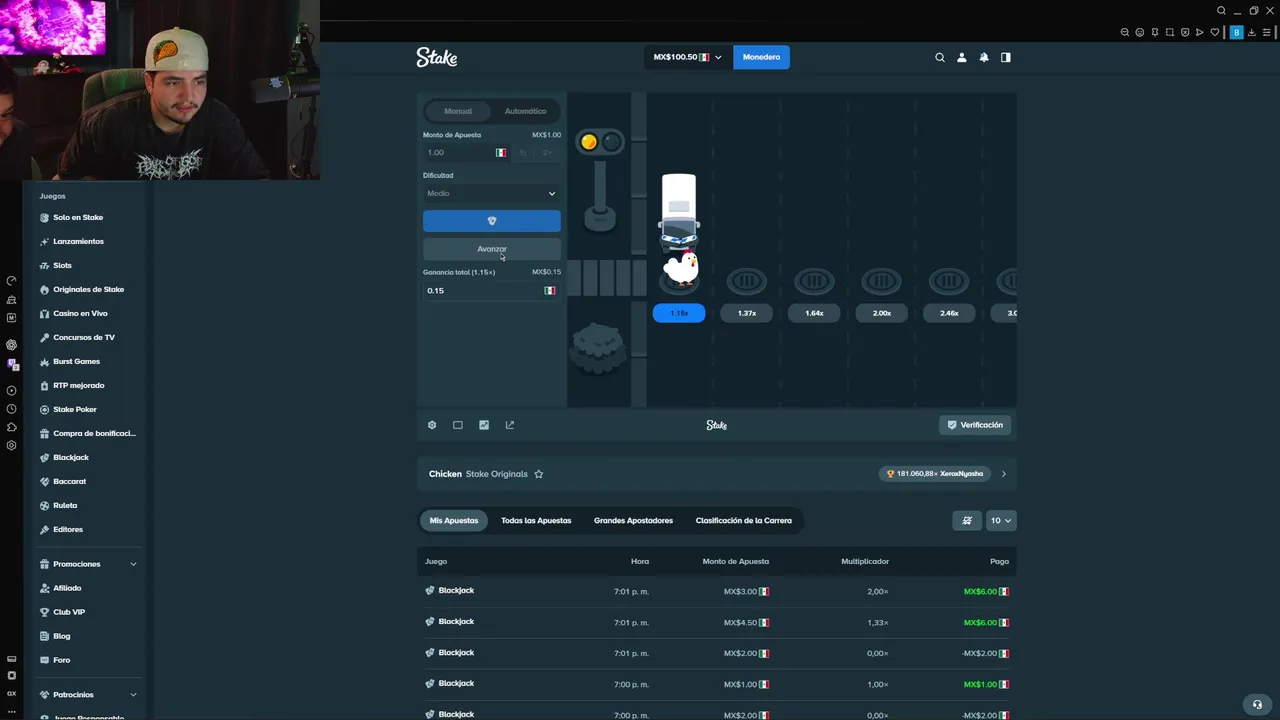Switch to Clasificación de la Carrera tab
Image resolution: width=1280 pixels, height=720 pixels.
(744, 520)
